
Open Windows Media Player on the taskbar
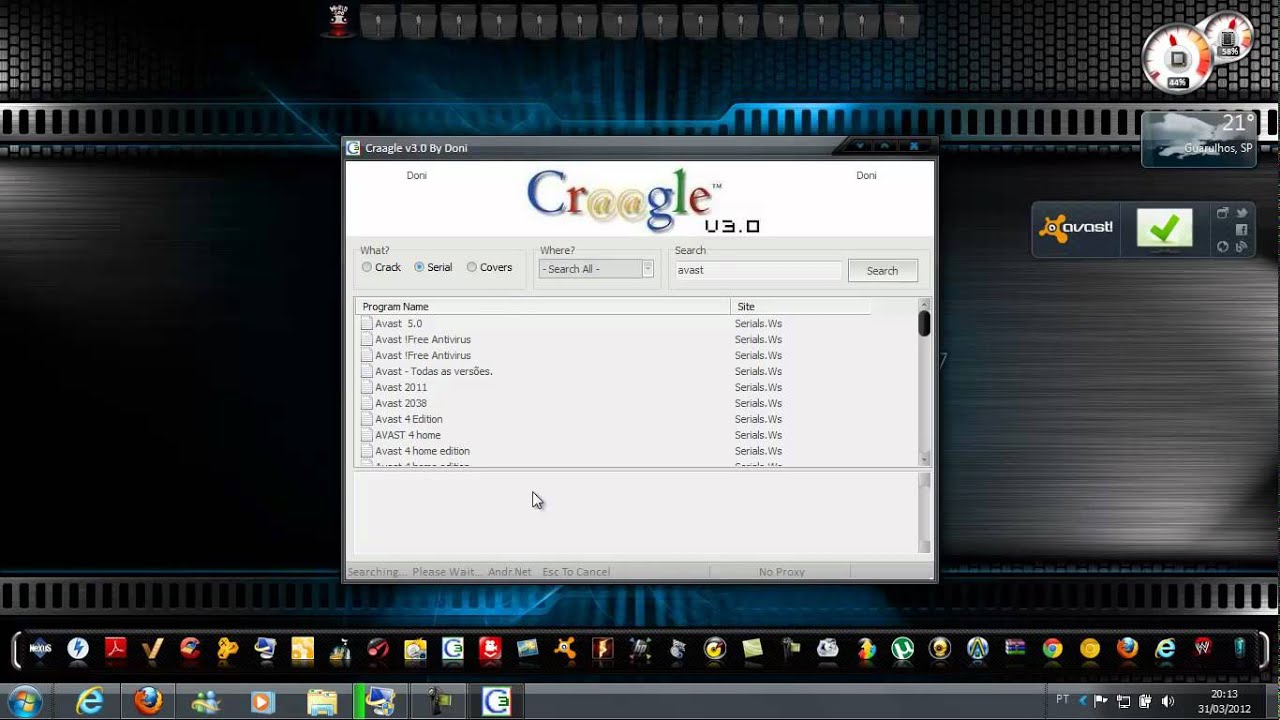click(263, 702)
